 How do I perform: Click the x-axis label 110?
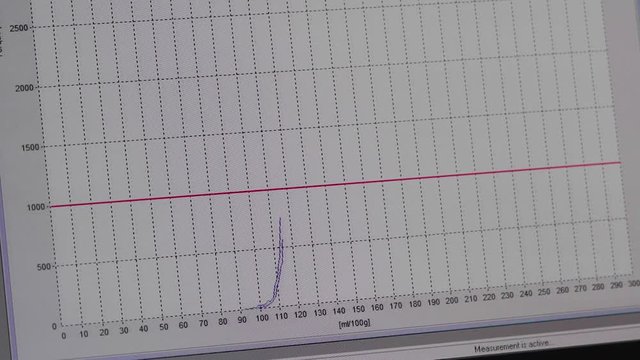coord(281,316)
